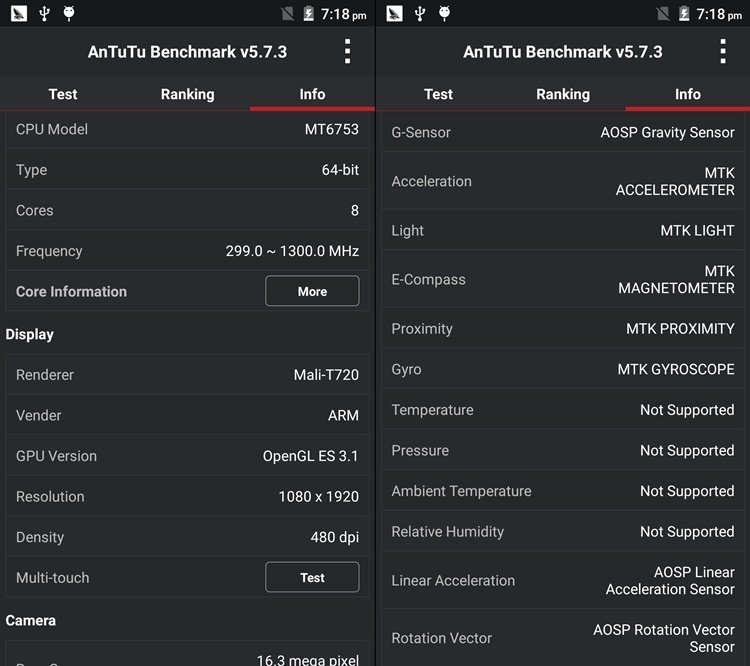Open overflow menu in right AnTuTu screen

pos(723,51)
